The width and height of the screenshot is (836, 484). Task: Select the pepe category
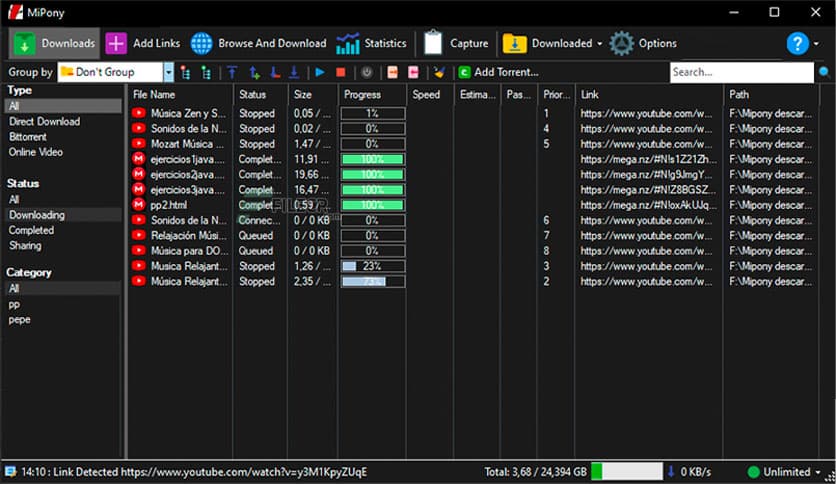(x=19, y=320)
